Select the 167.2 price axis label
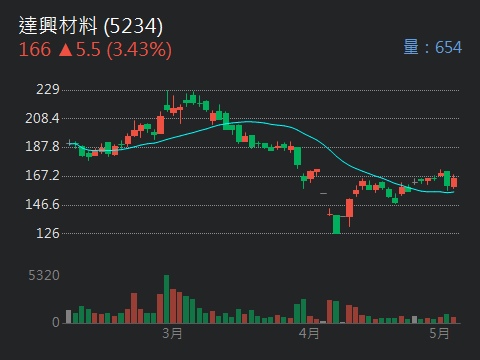Screen dimensions: 480x360 coord(42,175)
